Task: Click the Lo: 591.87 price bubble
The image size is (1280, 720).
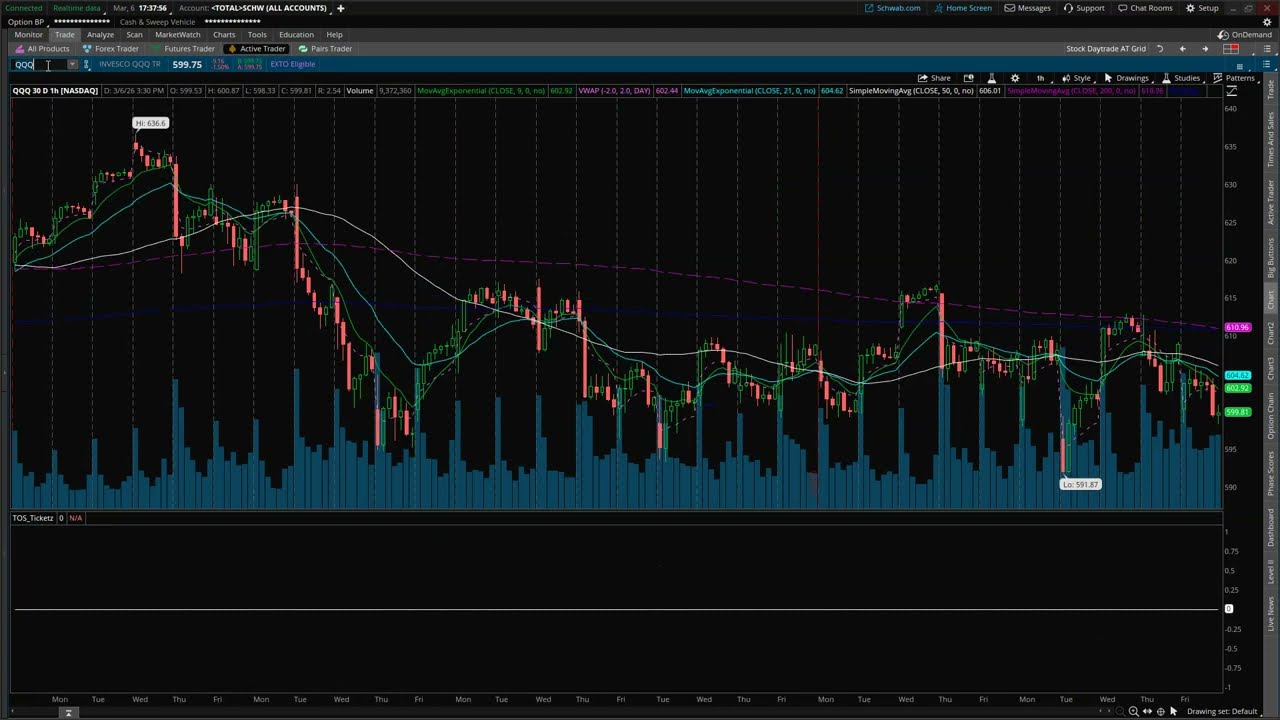Action: [1080, 484]
